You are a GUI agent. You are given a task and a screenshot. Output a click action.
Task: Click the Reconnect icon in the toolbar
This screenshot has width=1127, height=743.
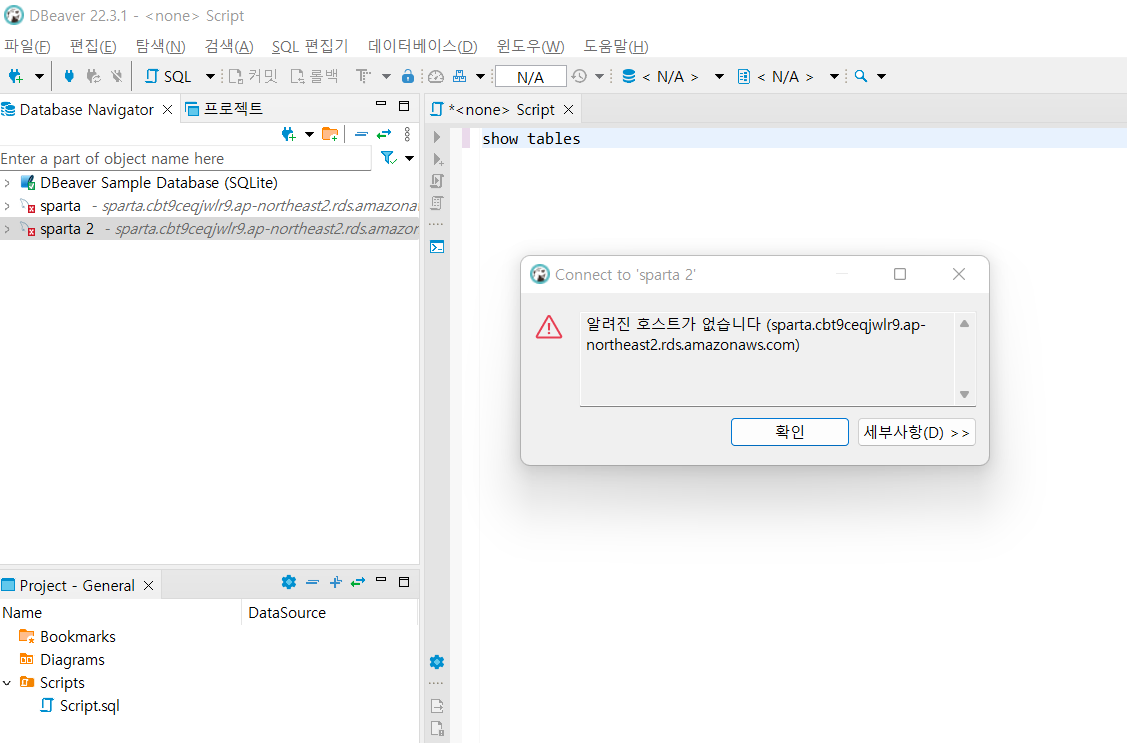[x=93, y=76]
